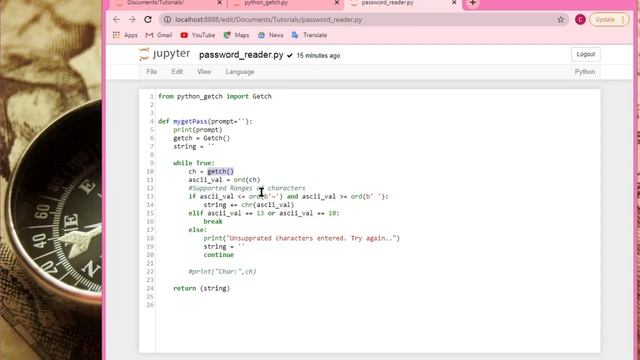Click the highlighted 'getch()' on line 10
This screenshot has height=360, width=640.
pyautogui.click(x=220, y=171)
